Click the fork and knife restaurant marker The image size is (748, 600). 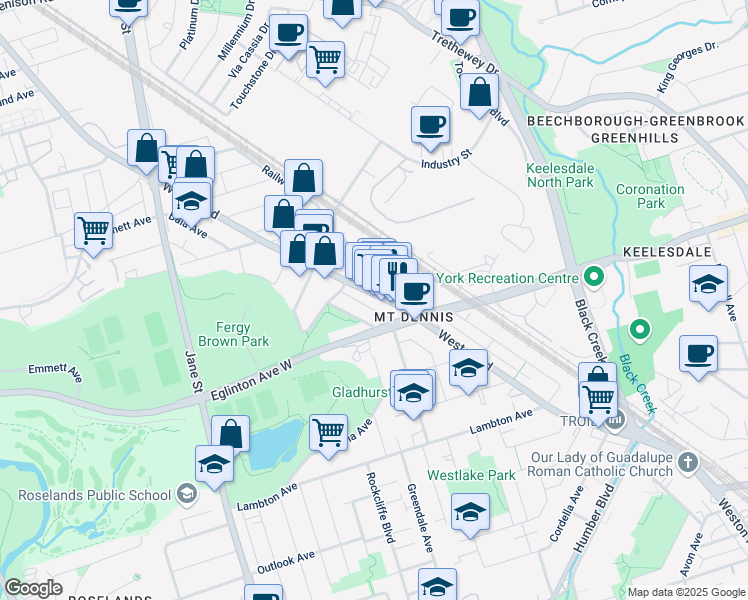coord(398,275)
